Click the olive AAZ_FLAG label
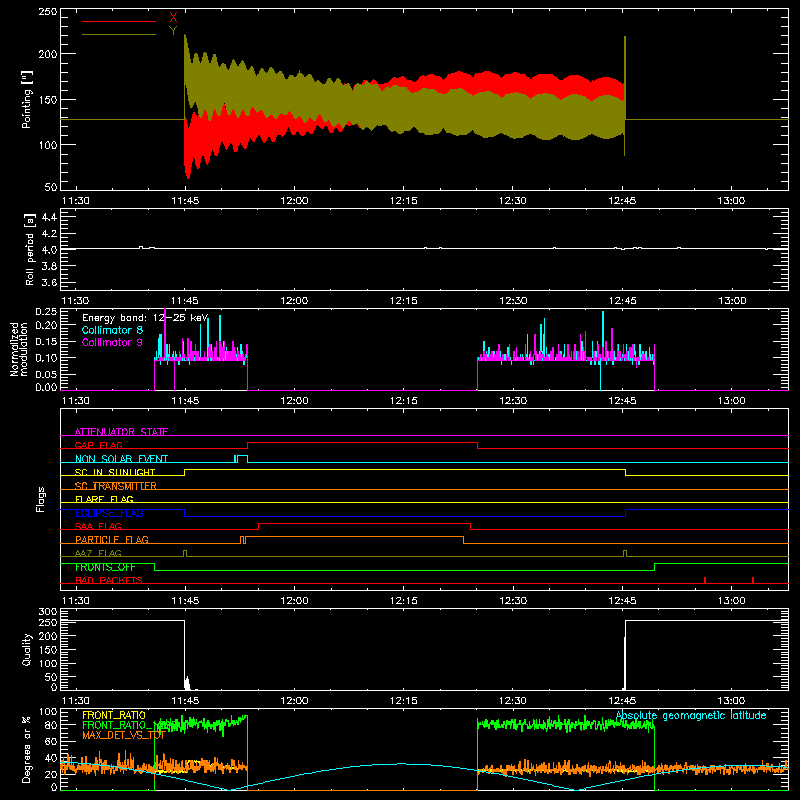Image resolution: width=800 pixels, height=800 pixels. 98,553
